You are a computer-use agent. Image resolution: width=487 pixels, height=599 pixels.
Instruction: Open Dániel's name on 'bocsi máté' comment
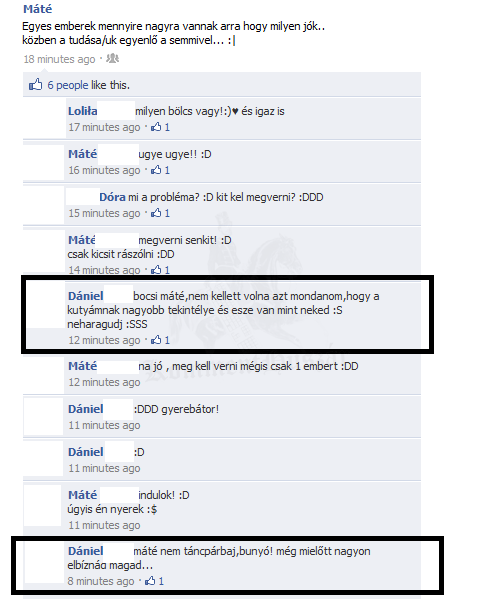pos(86,296)
